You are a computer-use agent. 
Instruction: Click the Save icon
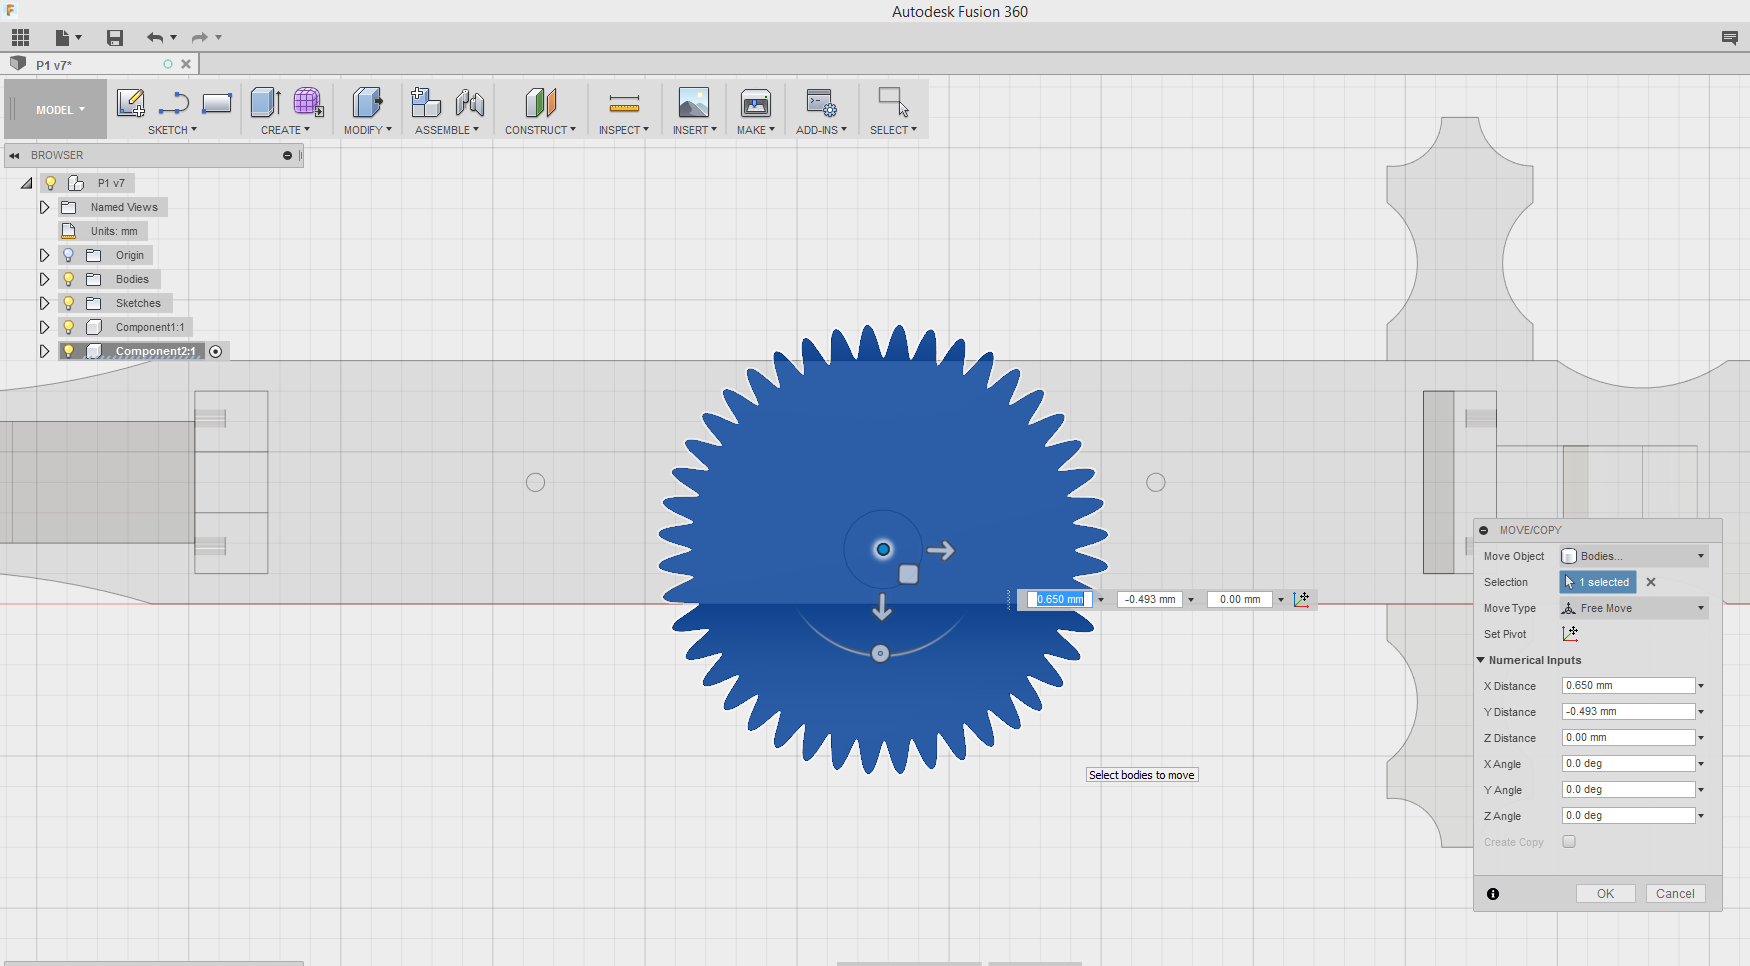pos(115,38)
